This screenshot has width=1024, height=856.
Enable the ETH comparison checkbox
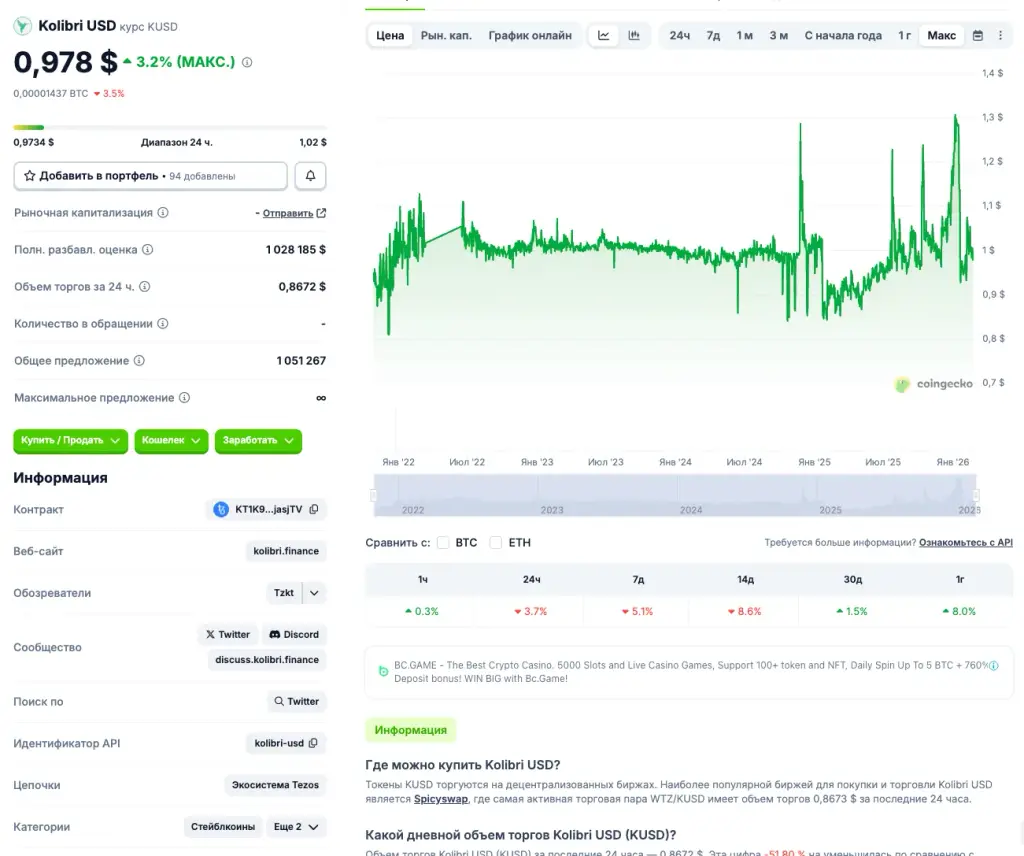pyautogui.click(x=496, y=543)
